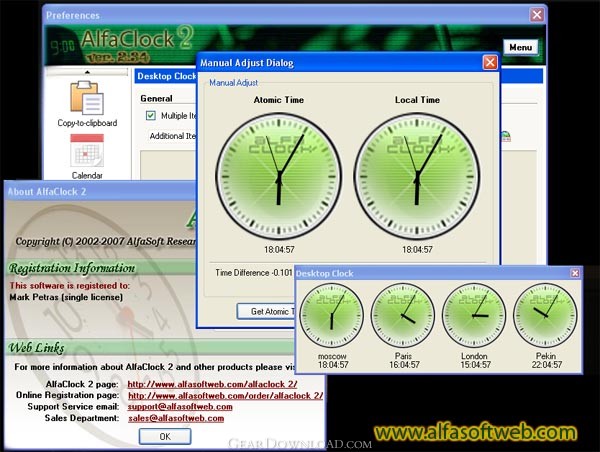Select the Calendar icon in Preferences sidebar
This screenshot has width=600, height=452.
click(x=87, y=150)
